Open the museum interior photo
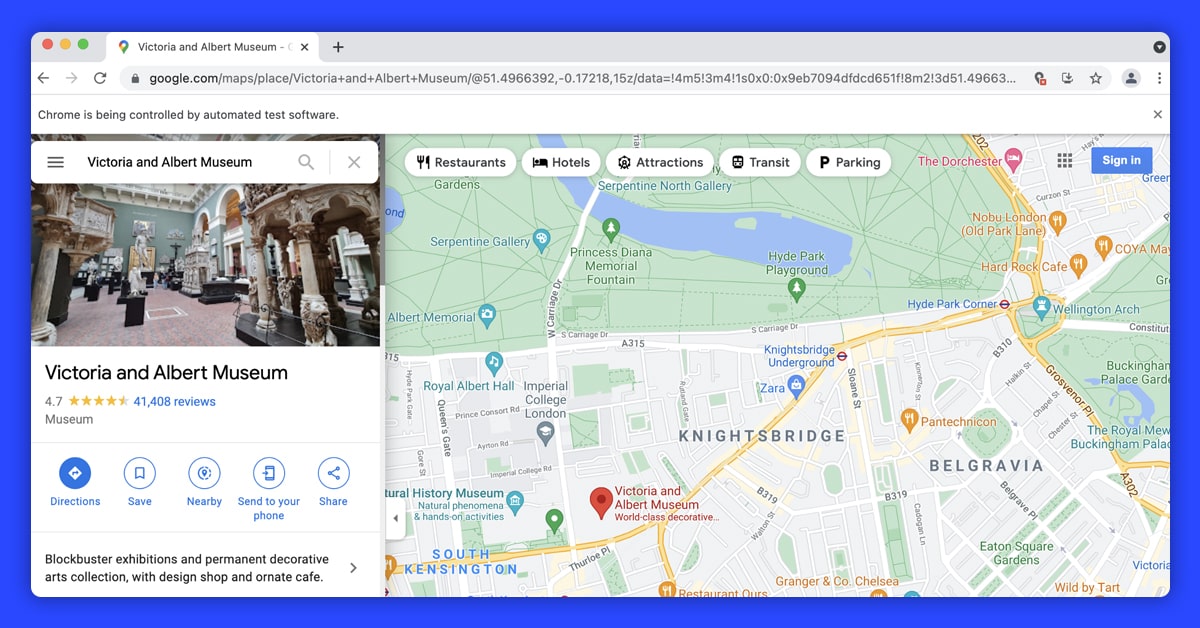The width and height of the screenshot is (1200, 628). [206, 264]
